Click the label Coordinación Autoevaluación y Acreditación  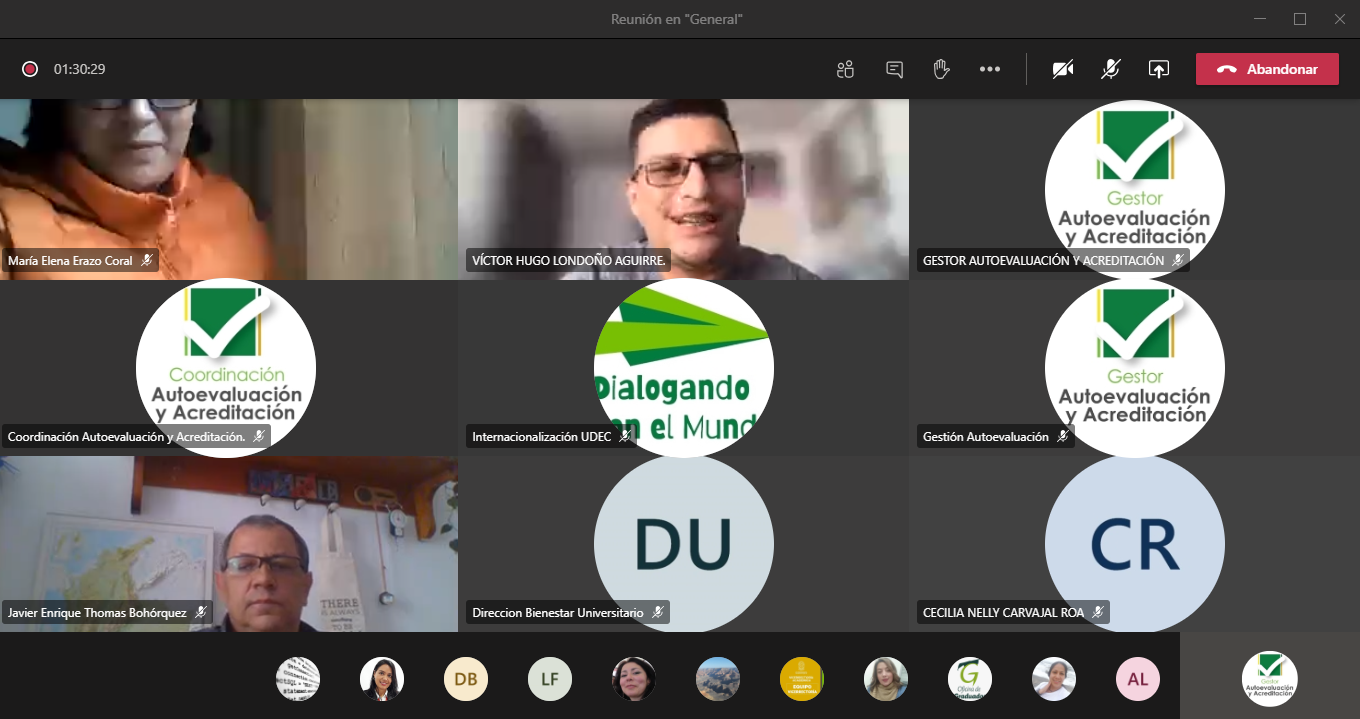pos(126,437)
